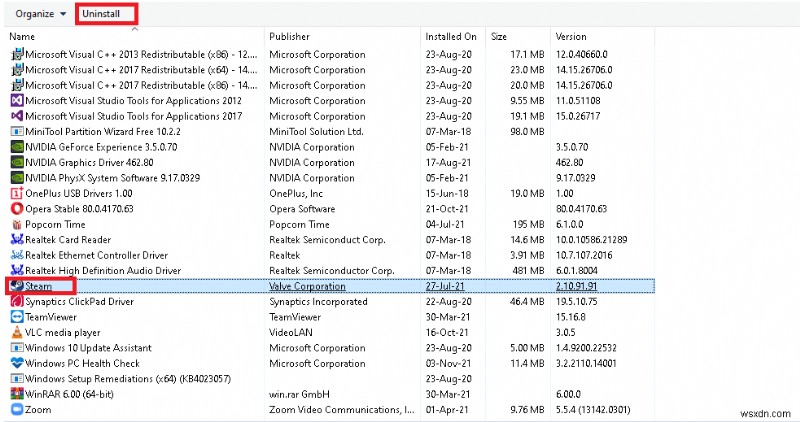
Task: Click version 10.0.10586.21289 cell
Action: click(591, 239)
